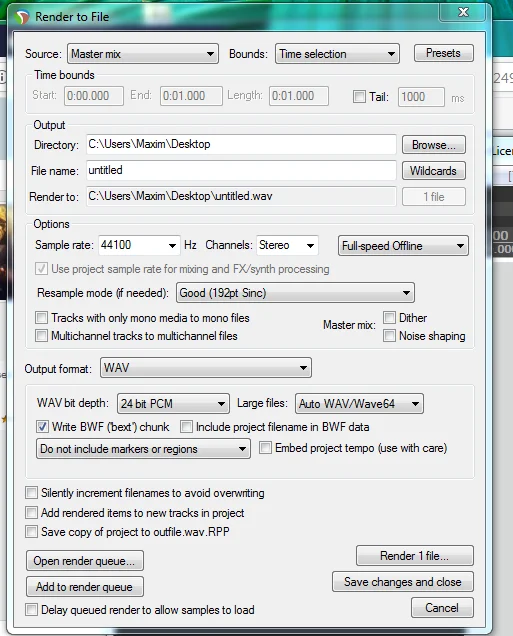Screen dimensions: 513x636
Task: Enable Add rendered items to new tracks
Action: tap(32, 513)
